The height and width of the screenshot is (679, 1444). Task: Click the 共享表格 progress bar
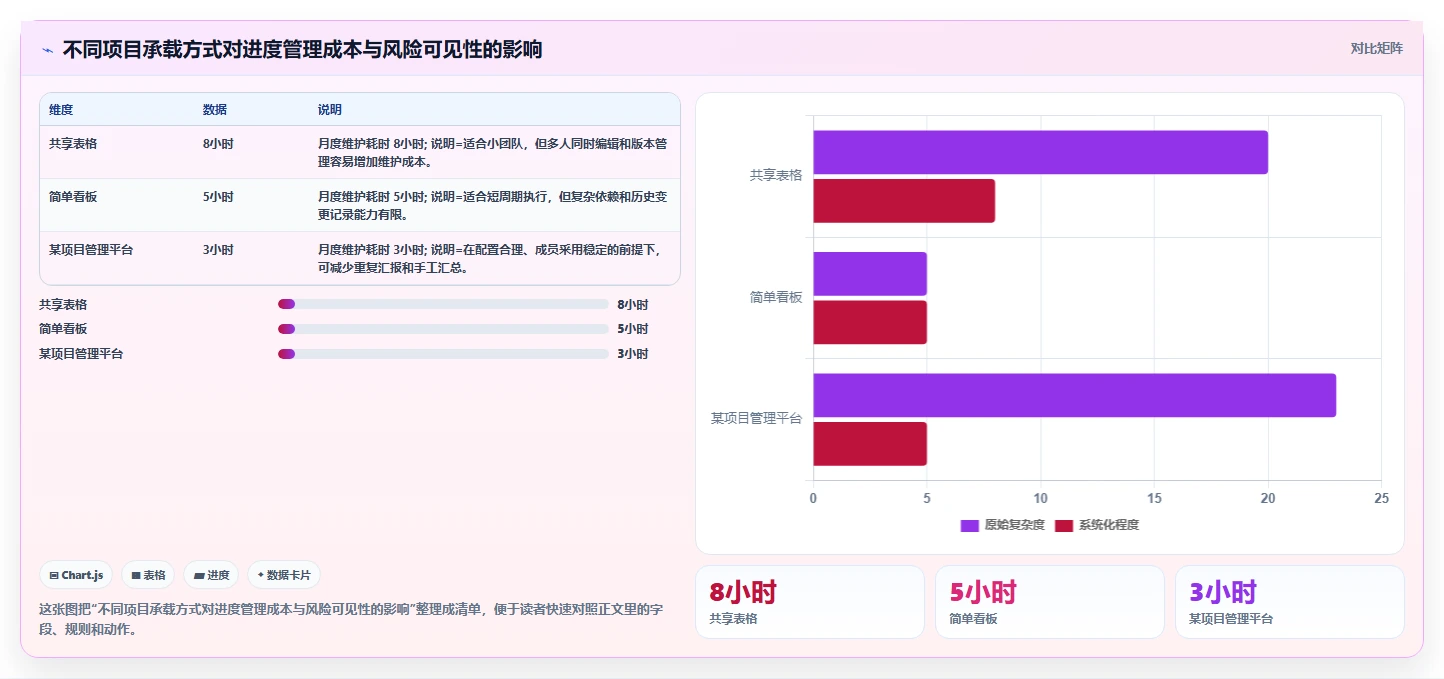pyautogui.click(x=443, y=304)
